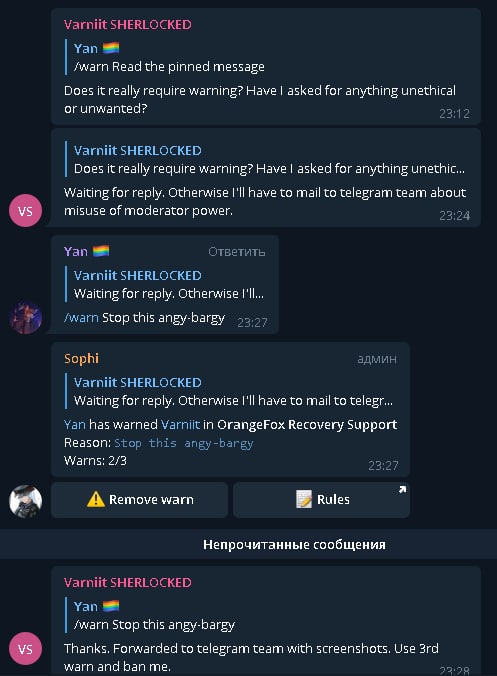Screen dimensions: 497x676
Task: Click the /warn command link in Yan's message
Action: pos(81,318)
